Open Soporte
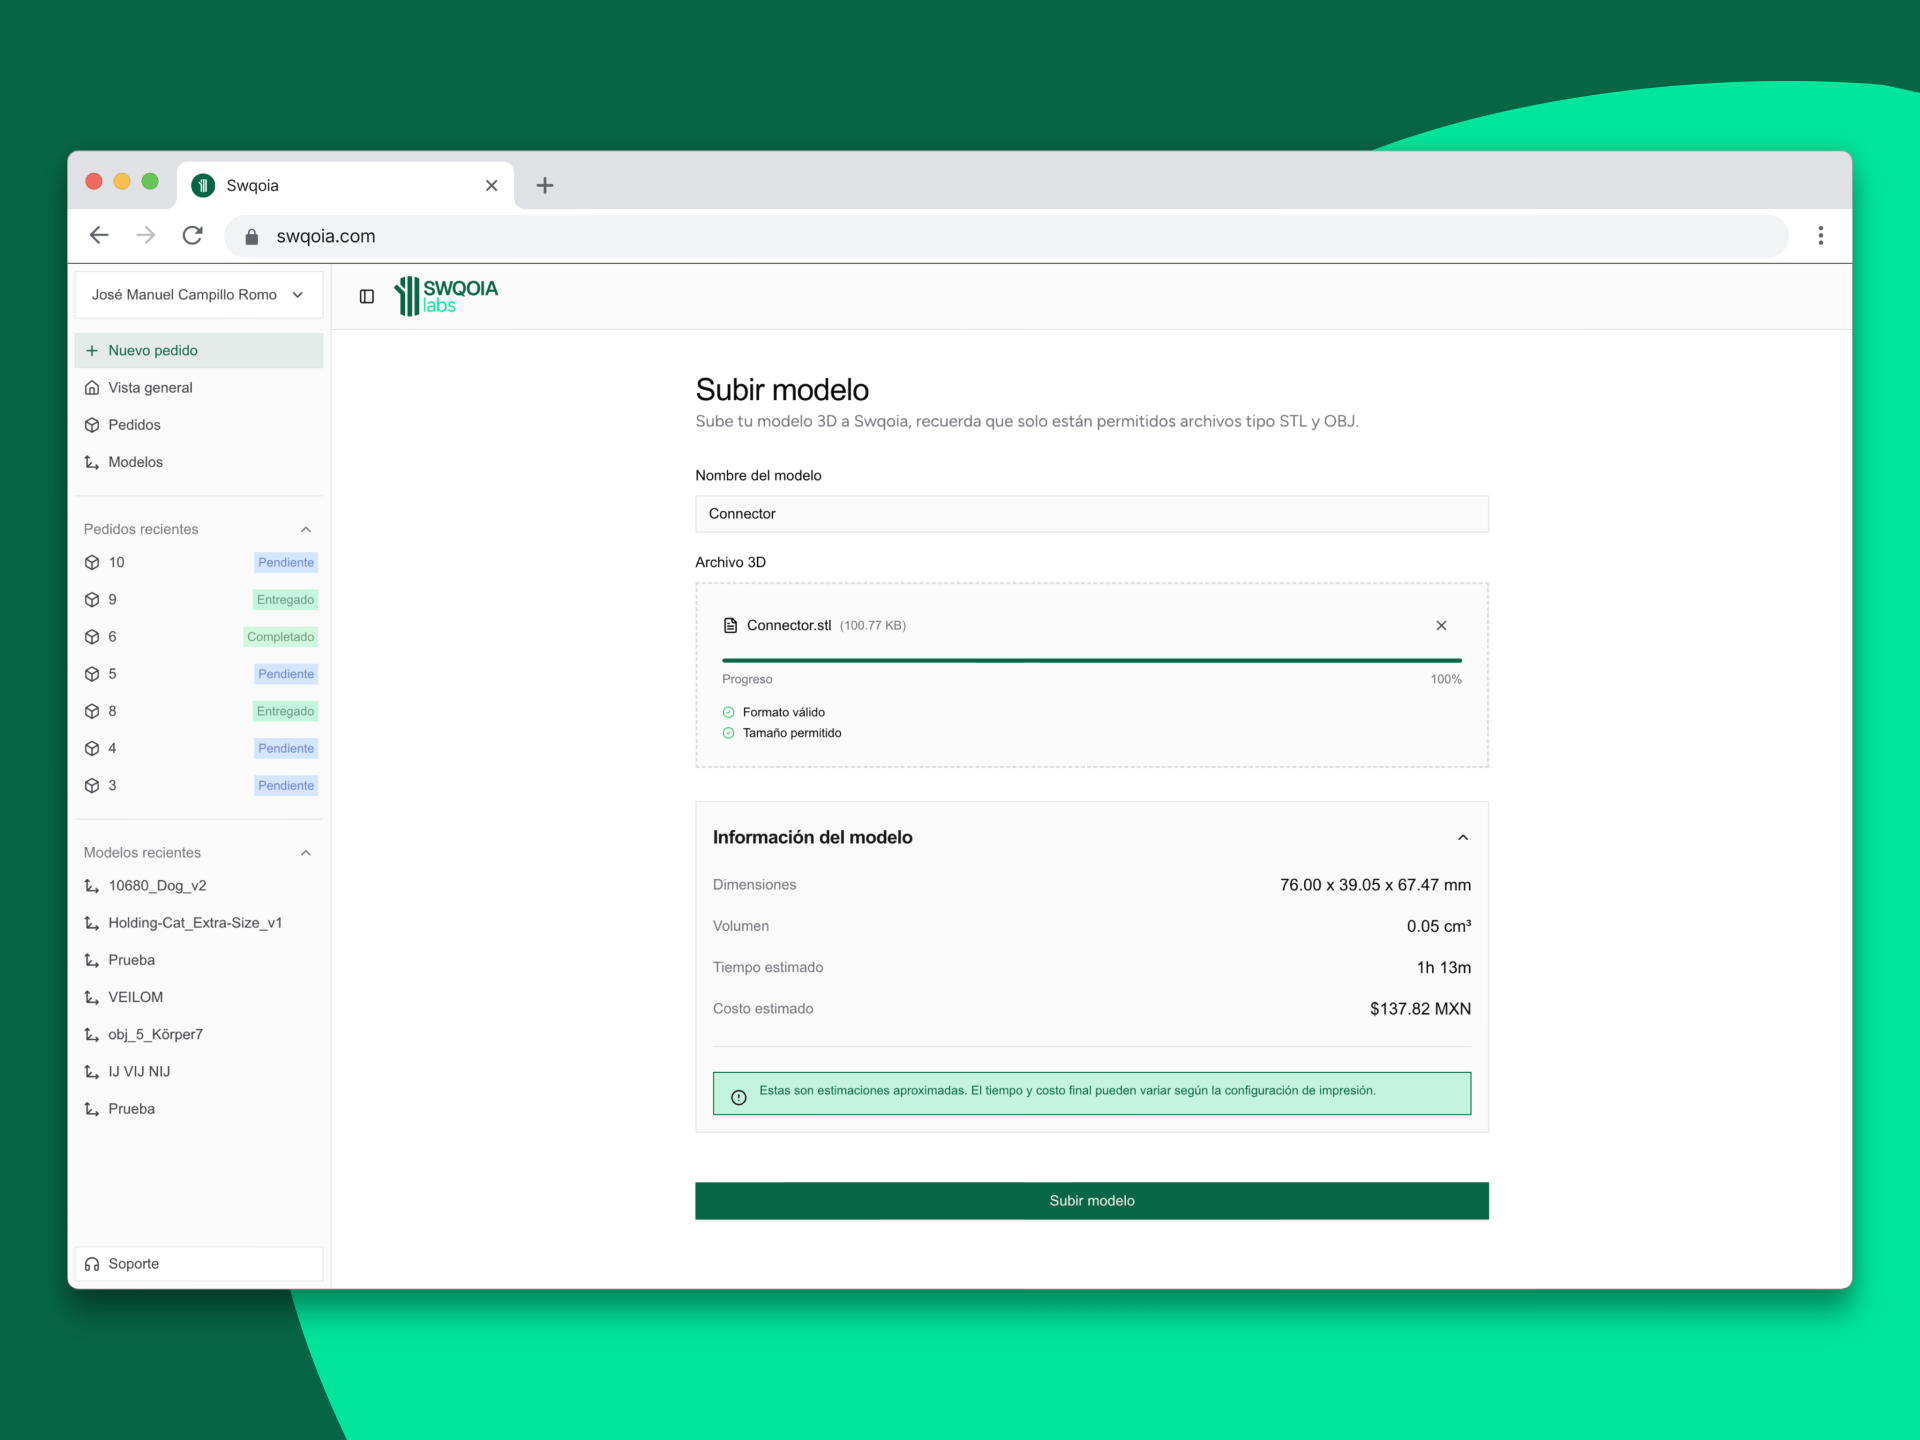The width and height of the screenshot is (1920, 1440). [199, 1264]
